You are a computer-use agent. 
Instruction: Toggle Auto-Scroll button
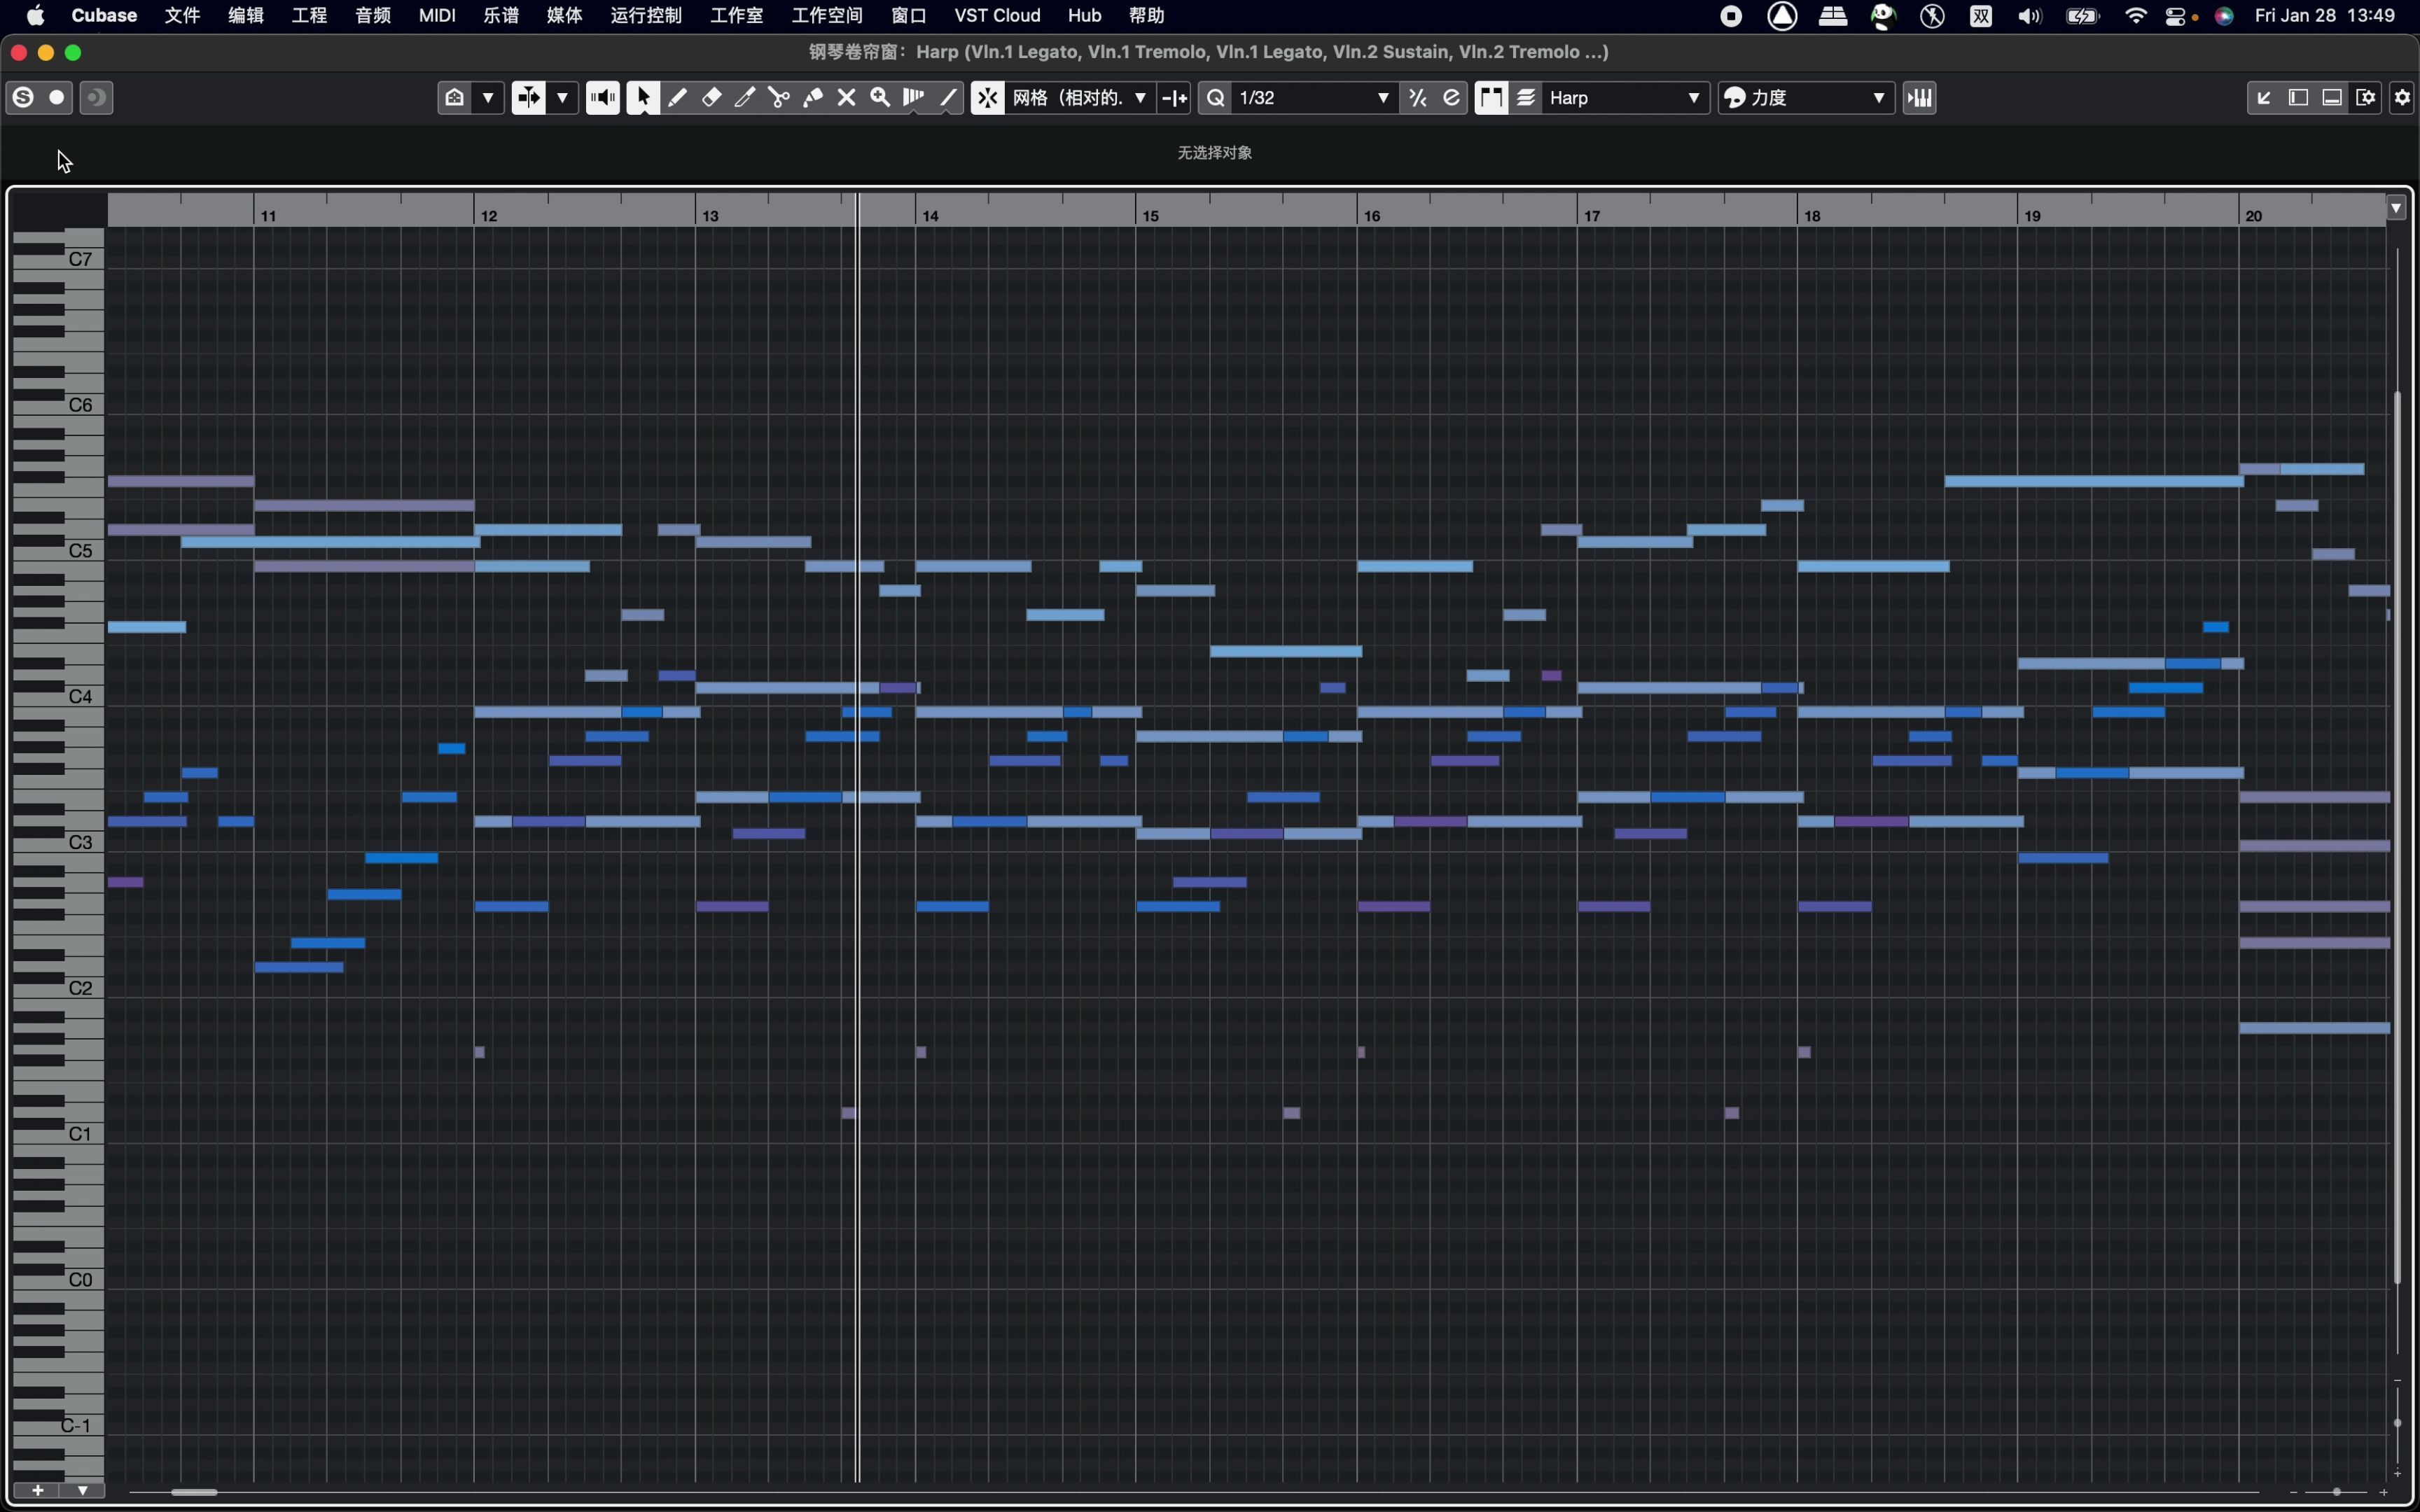point(529,97)
